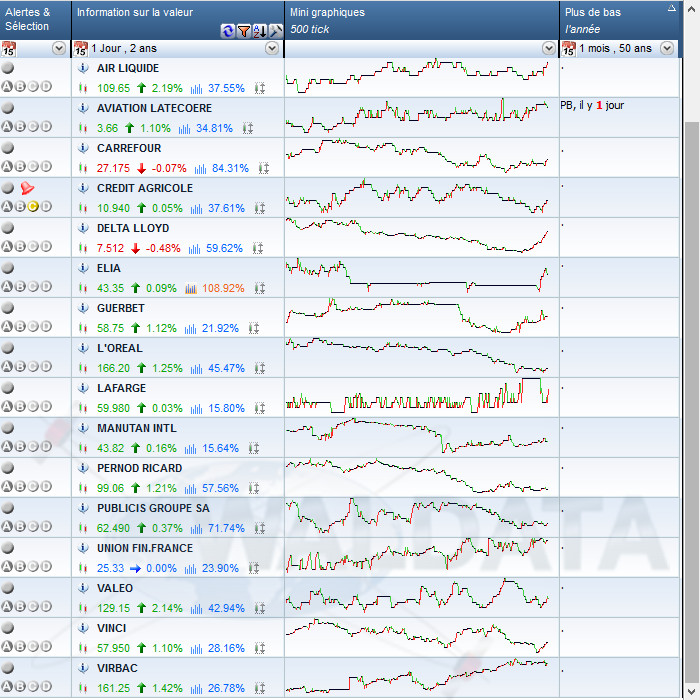
Task: Toggle selection A for AIR LIQUIDE
Action: (x=7, y=86)
